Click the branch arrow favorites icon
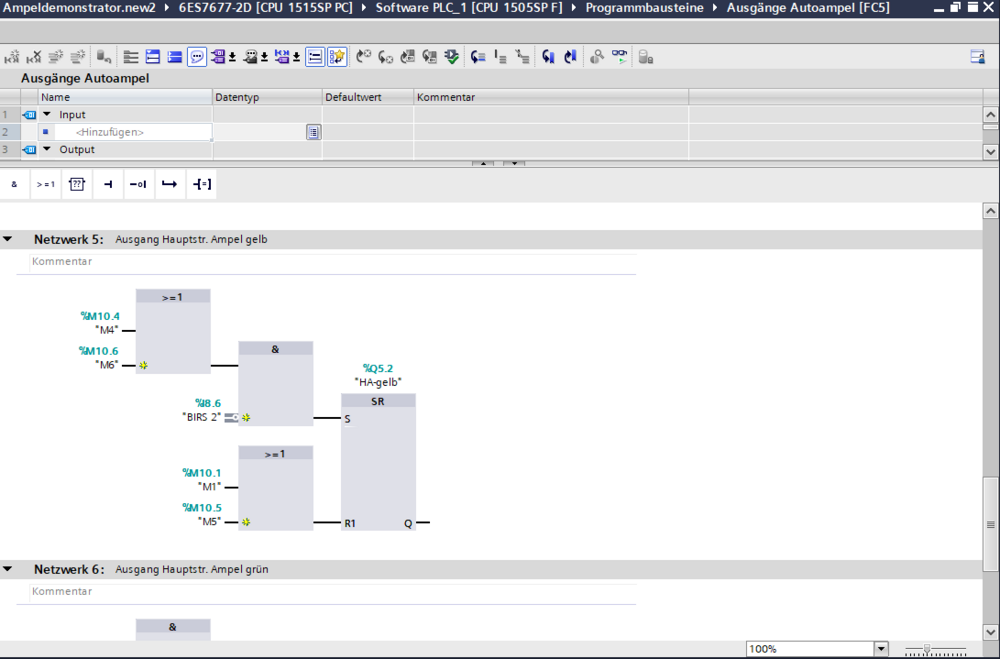 click(170, 184)
